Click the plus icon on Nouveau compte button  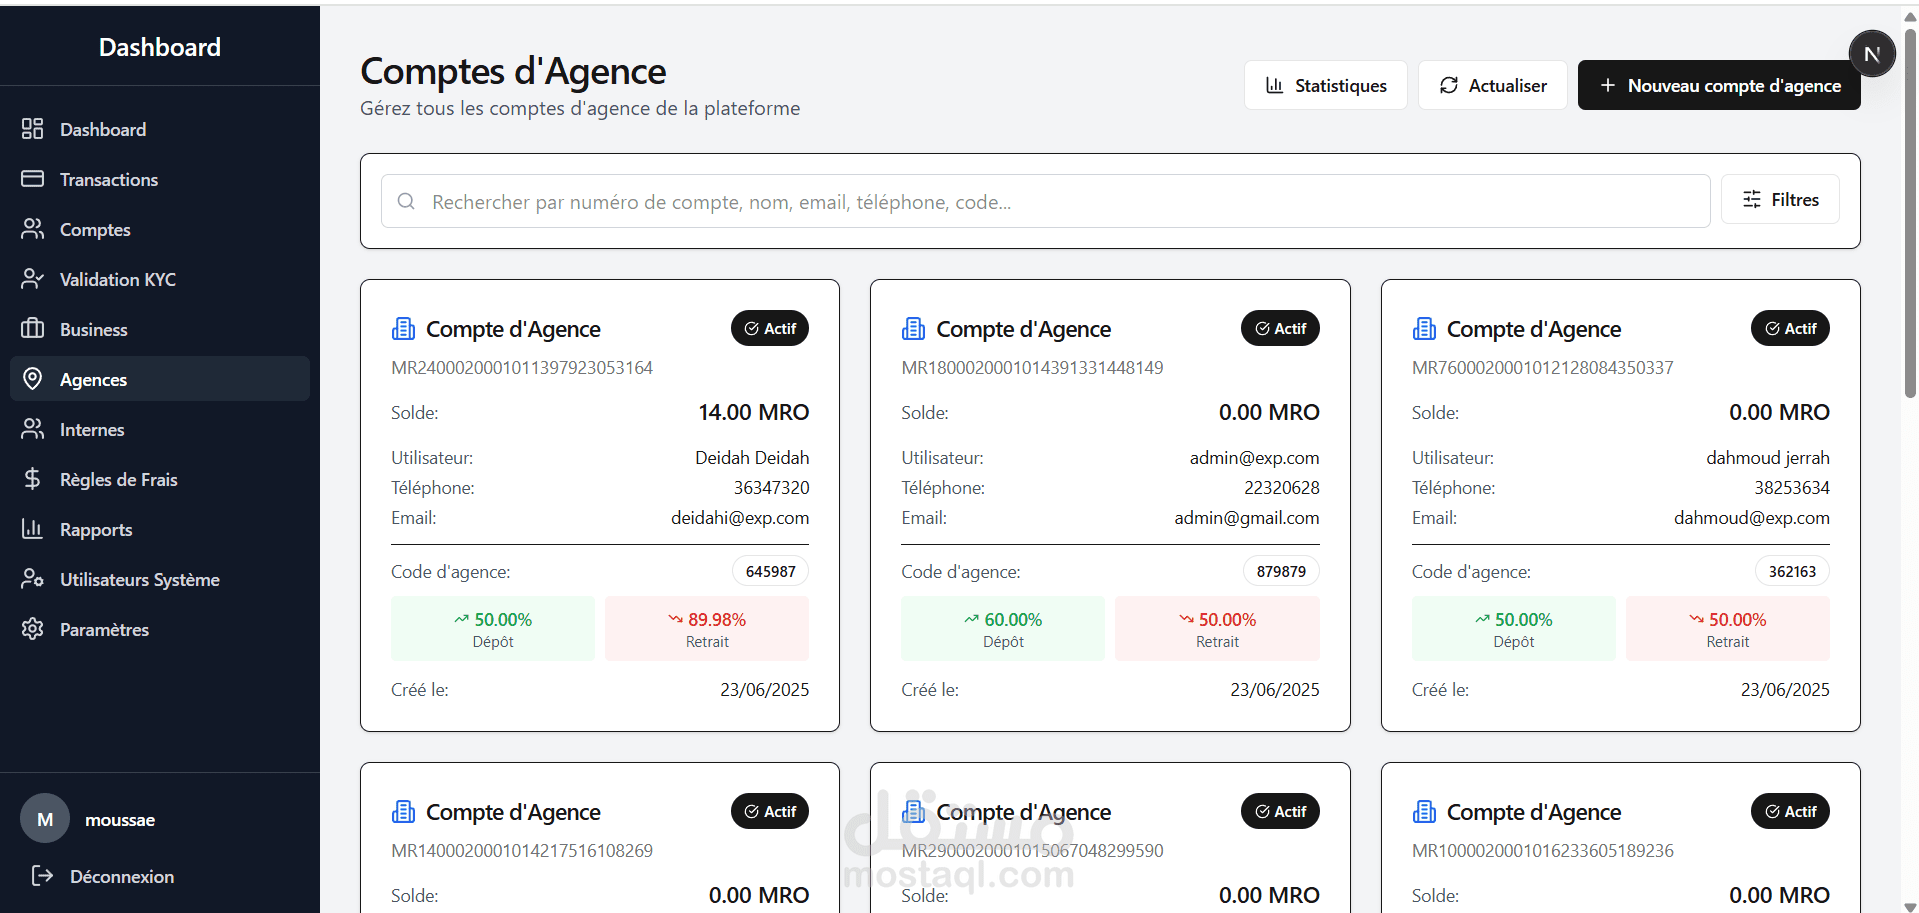(1608, 85)
